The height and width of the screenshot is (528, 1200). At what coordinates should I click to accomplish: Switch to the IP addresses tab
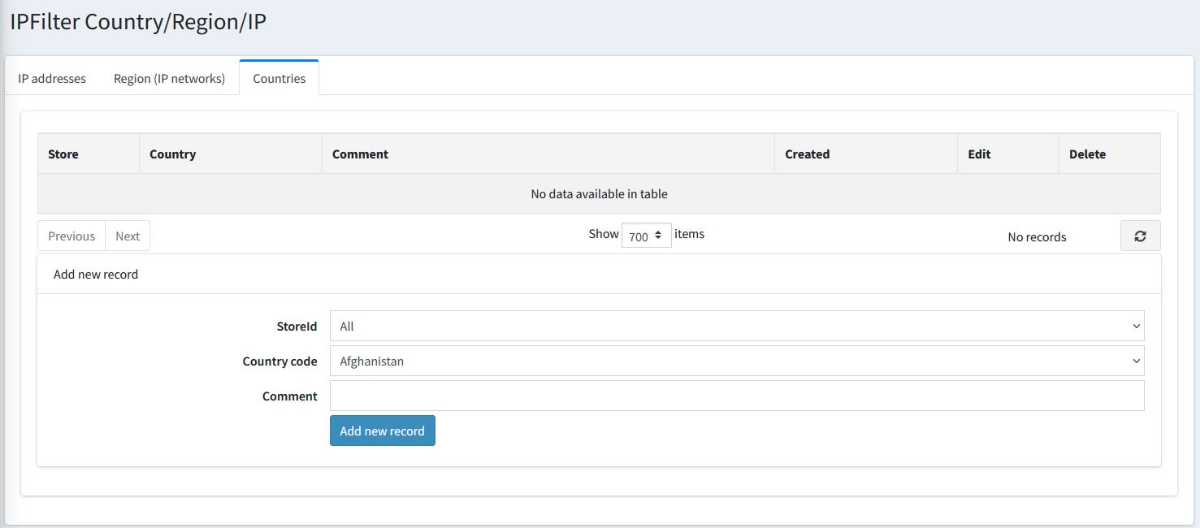[x=52, y=79]
